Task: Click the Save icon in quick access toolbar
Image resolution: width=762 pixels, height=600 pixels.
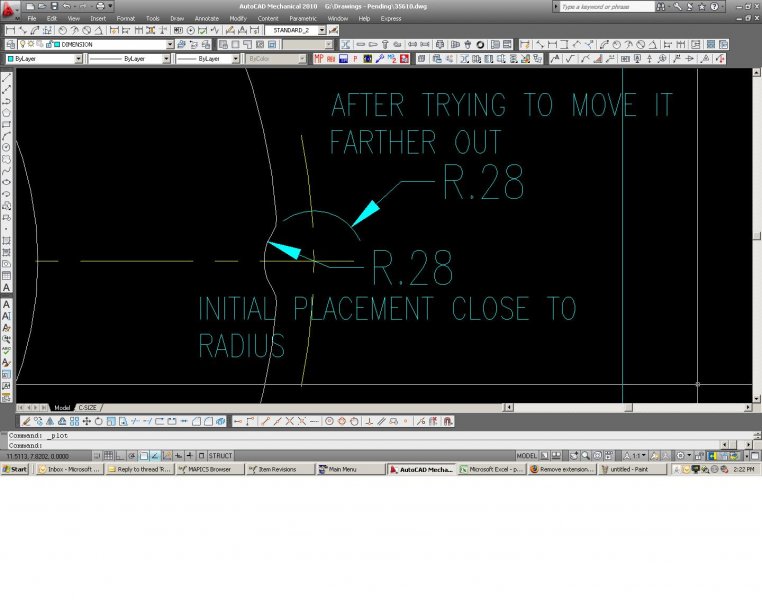Action: 54,6
